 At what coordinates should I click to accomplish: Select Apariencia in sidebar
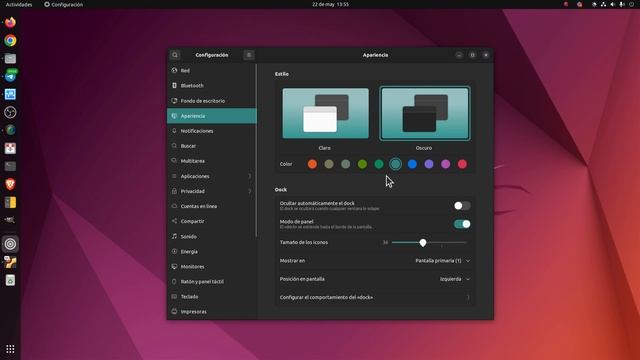tap(211, 116)
